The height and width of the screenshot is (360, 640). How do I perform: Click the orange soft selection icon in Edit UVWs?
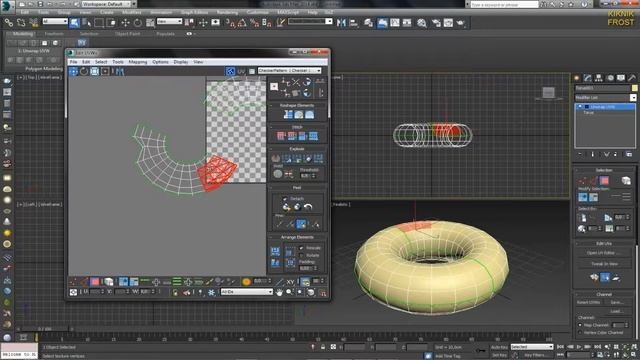tap(246, 282)
